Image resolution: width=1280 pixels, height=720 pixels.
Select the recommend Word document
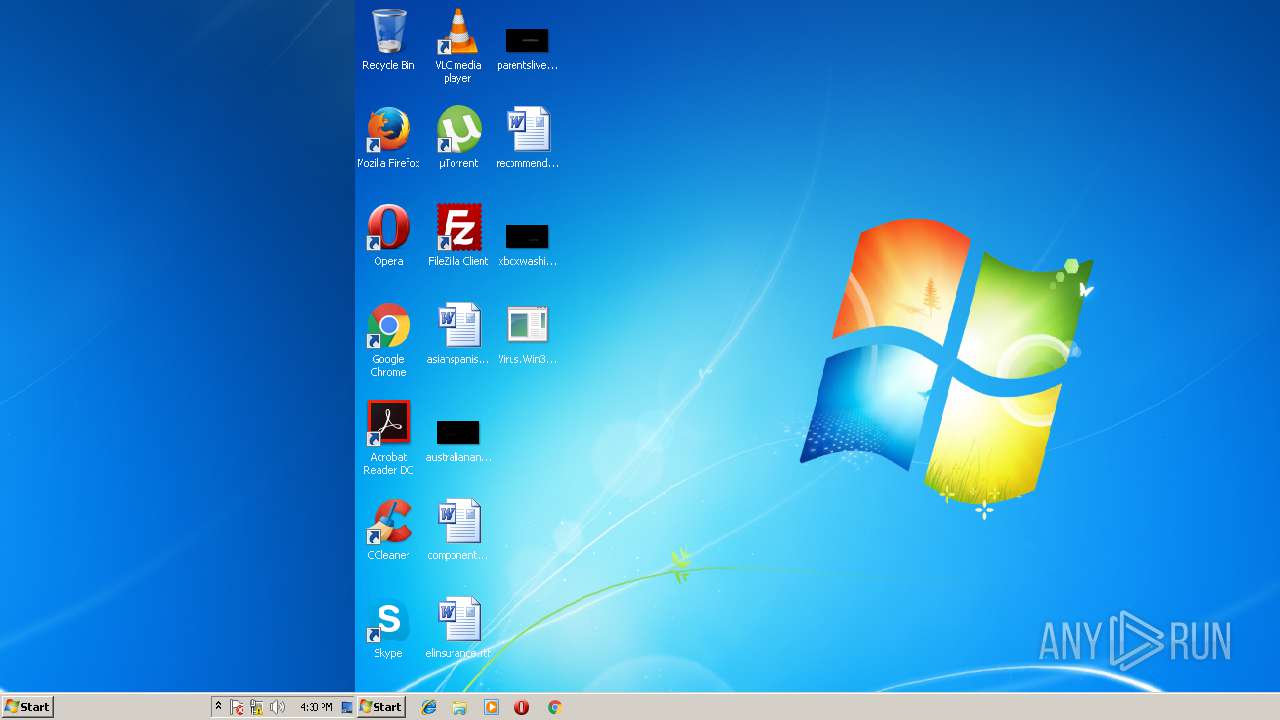[527, 138]
